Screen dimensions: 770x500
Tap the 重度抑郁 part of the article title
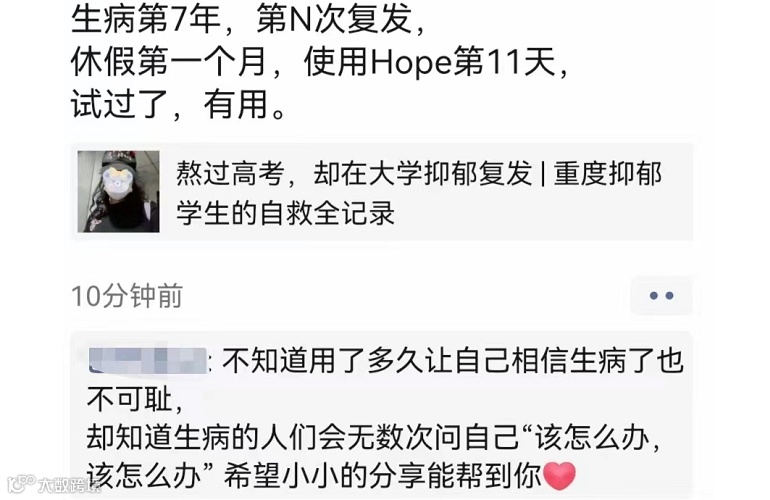point(607,173)
